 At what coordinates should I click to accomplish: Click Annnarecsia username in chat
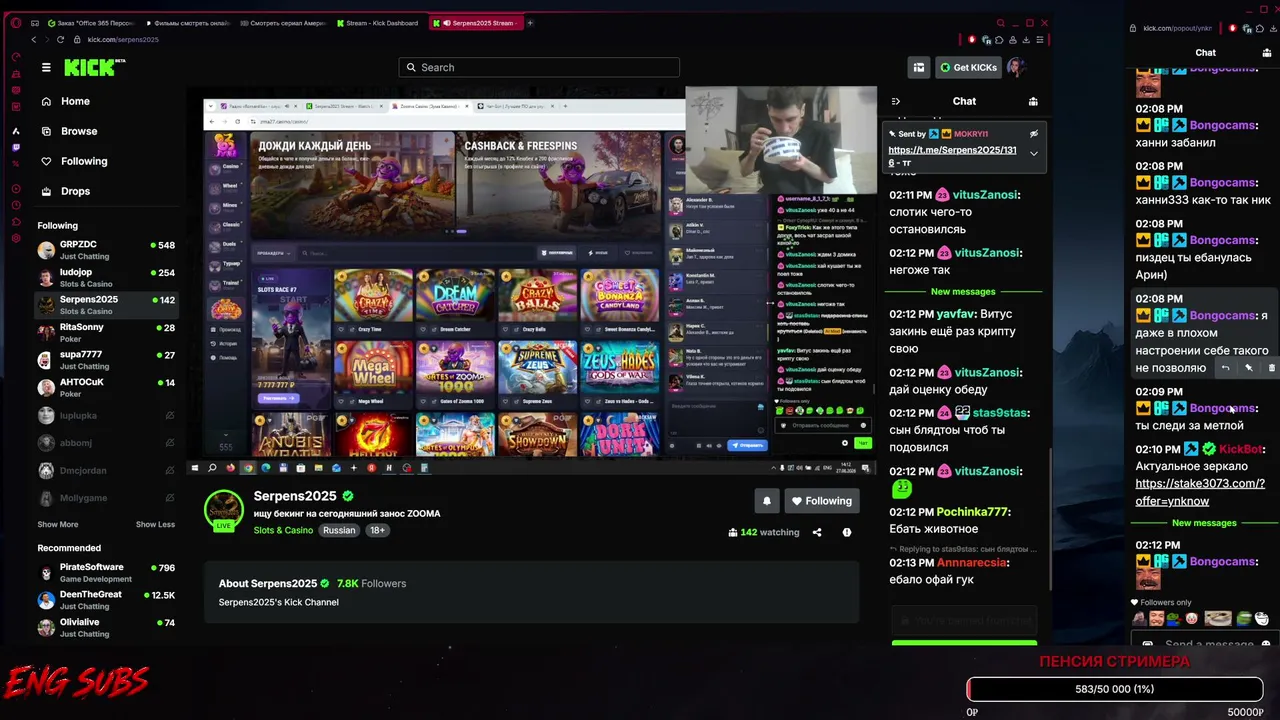click(972, 563)
